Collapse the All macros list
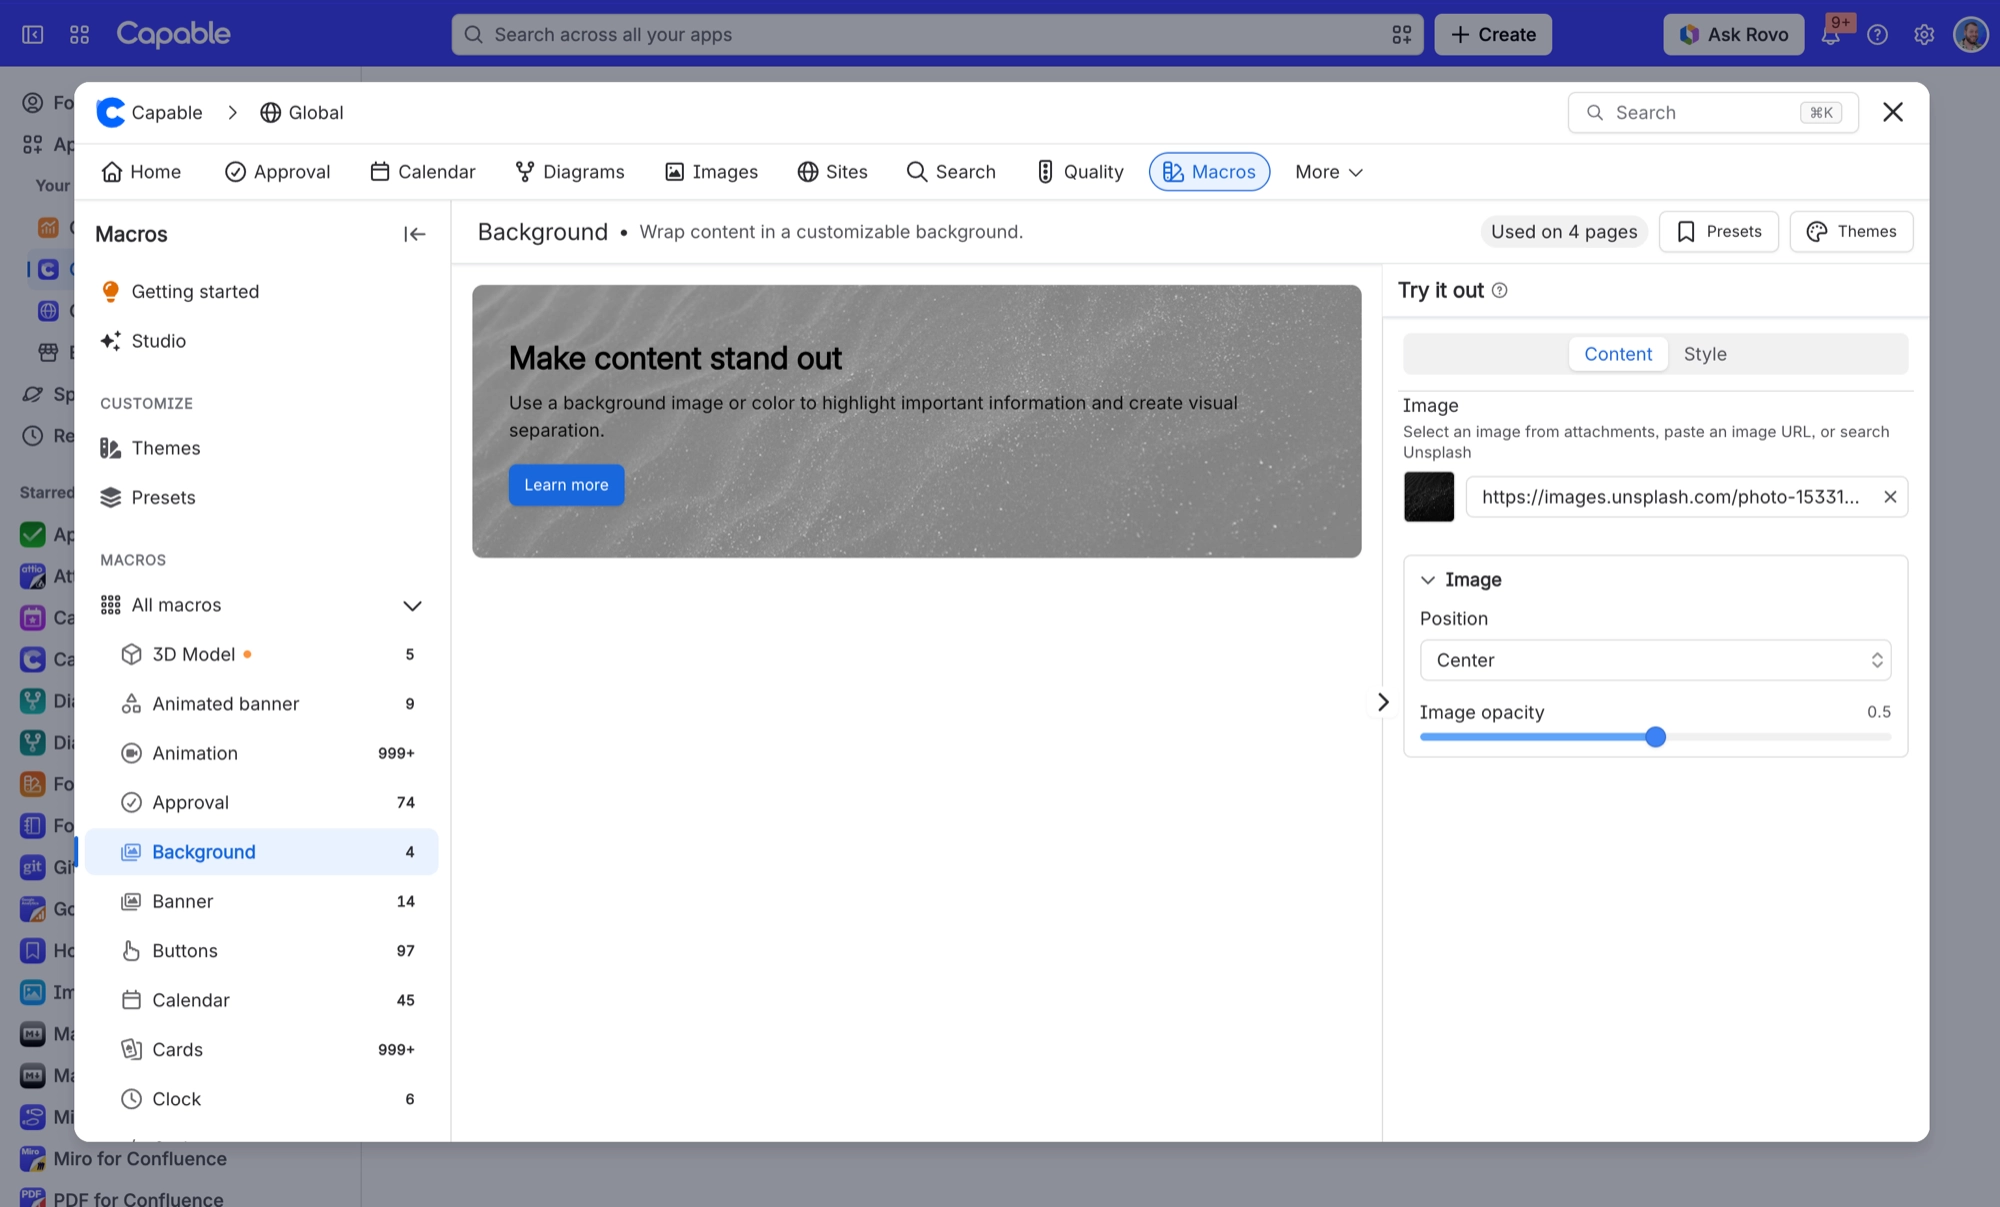 [x=412, y=605]
